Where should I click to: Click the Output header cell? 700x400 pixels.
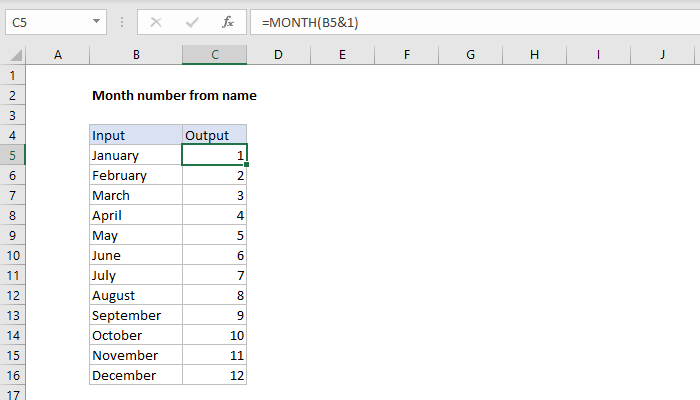pos(214,135)
